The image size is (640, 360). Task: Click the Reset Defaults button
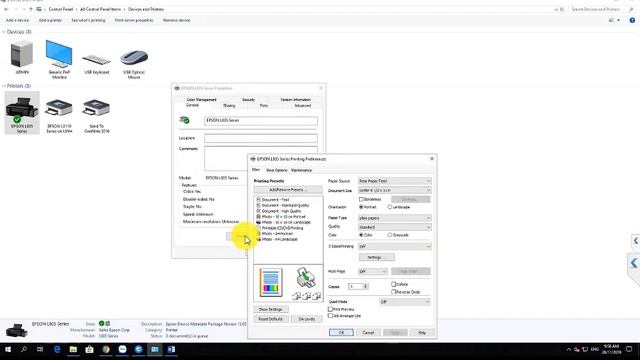coord(270,319)
